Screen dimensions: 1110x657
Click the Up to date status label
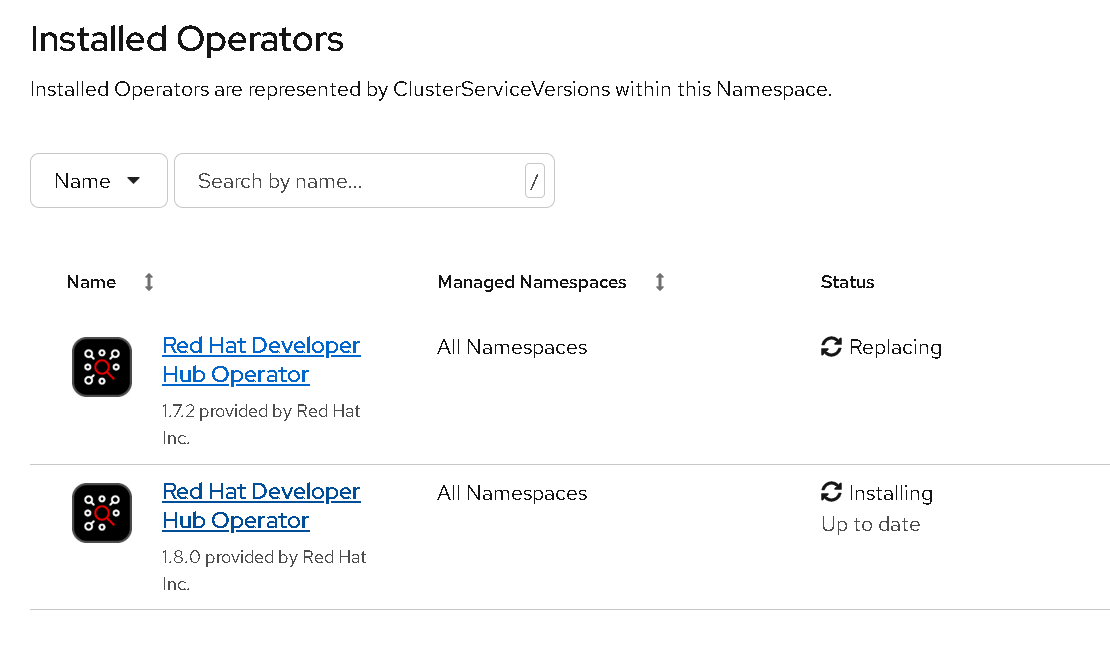pos(870,524)
